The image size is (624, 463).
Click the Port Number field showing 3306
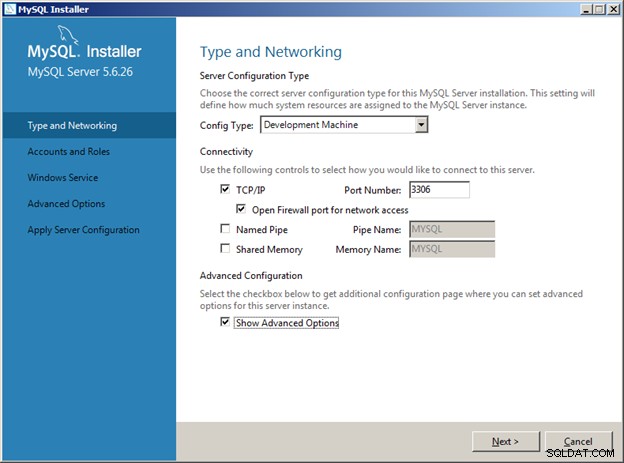439,189
